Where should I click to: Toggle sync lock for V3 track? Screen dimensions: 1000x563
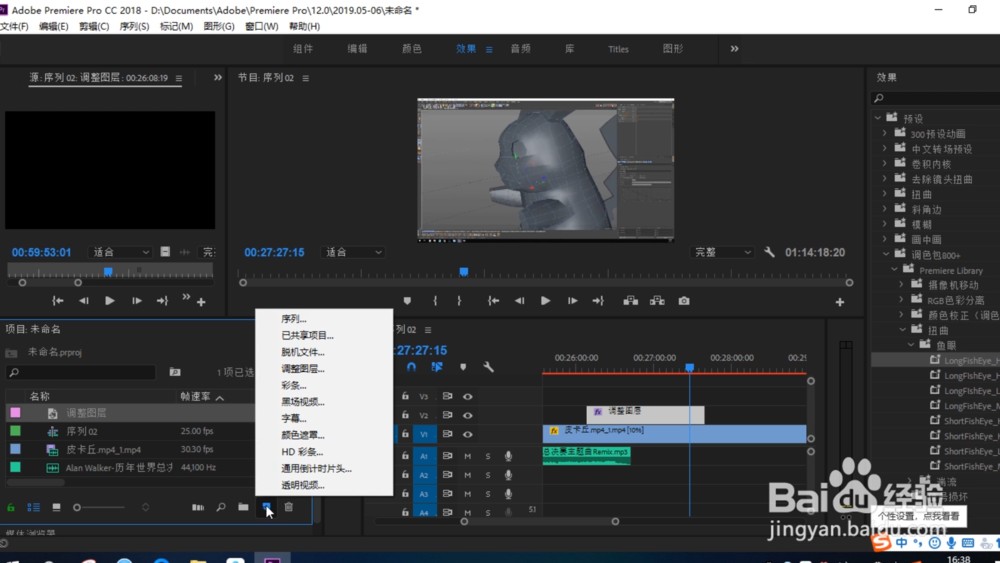[448, 397]
